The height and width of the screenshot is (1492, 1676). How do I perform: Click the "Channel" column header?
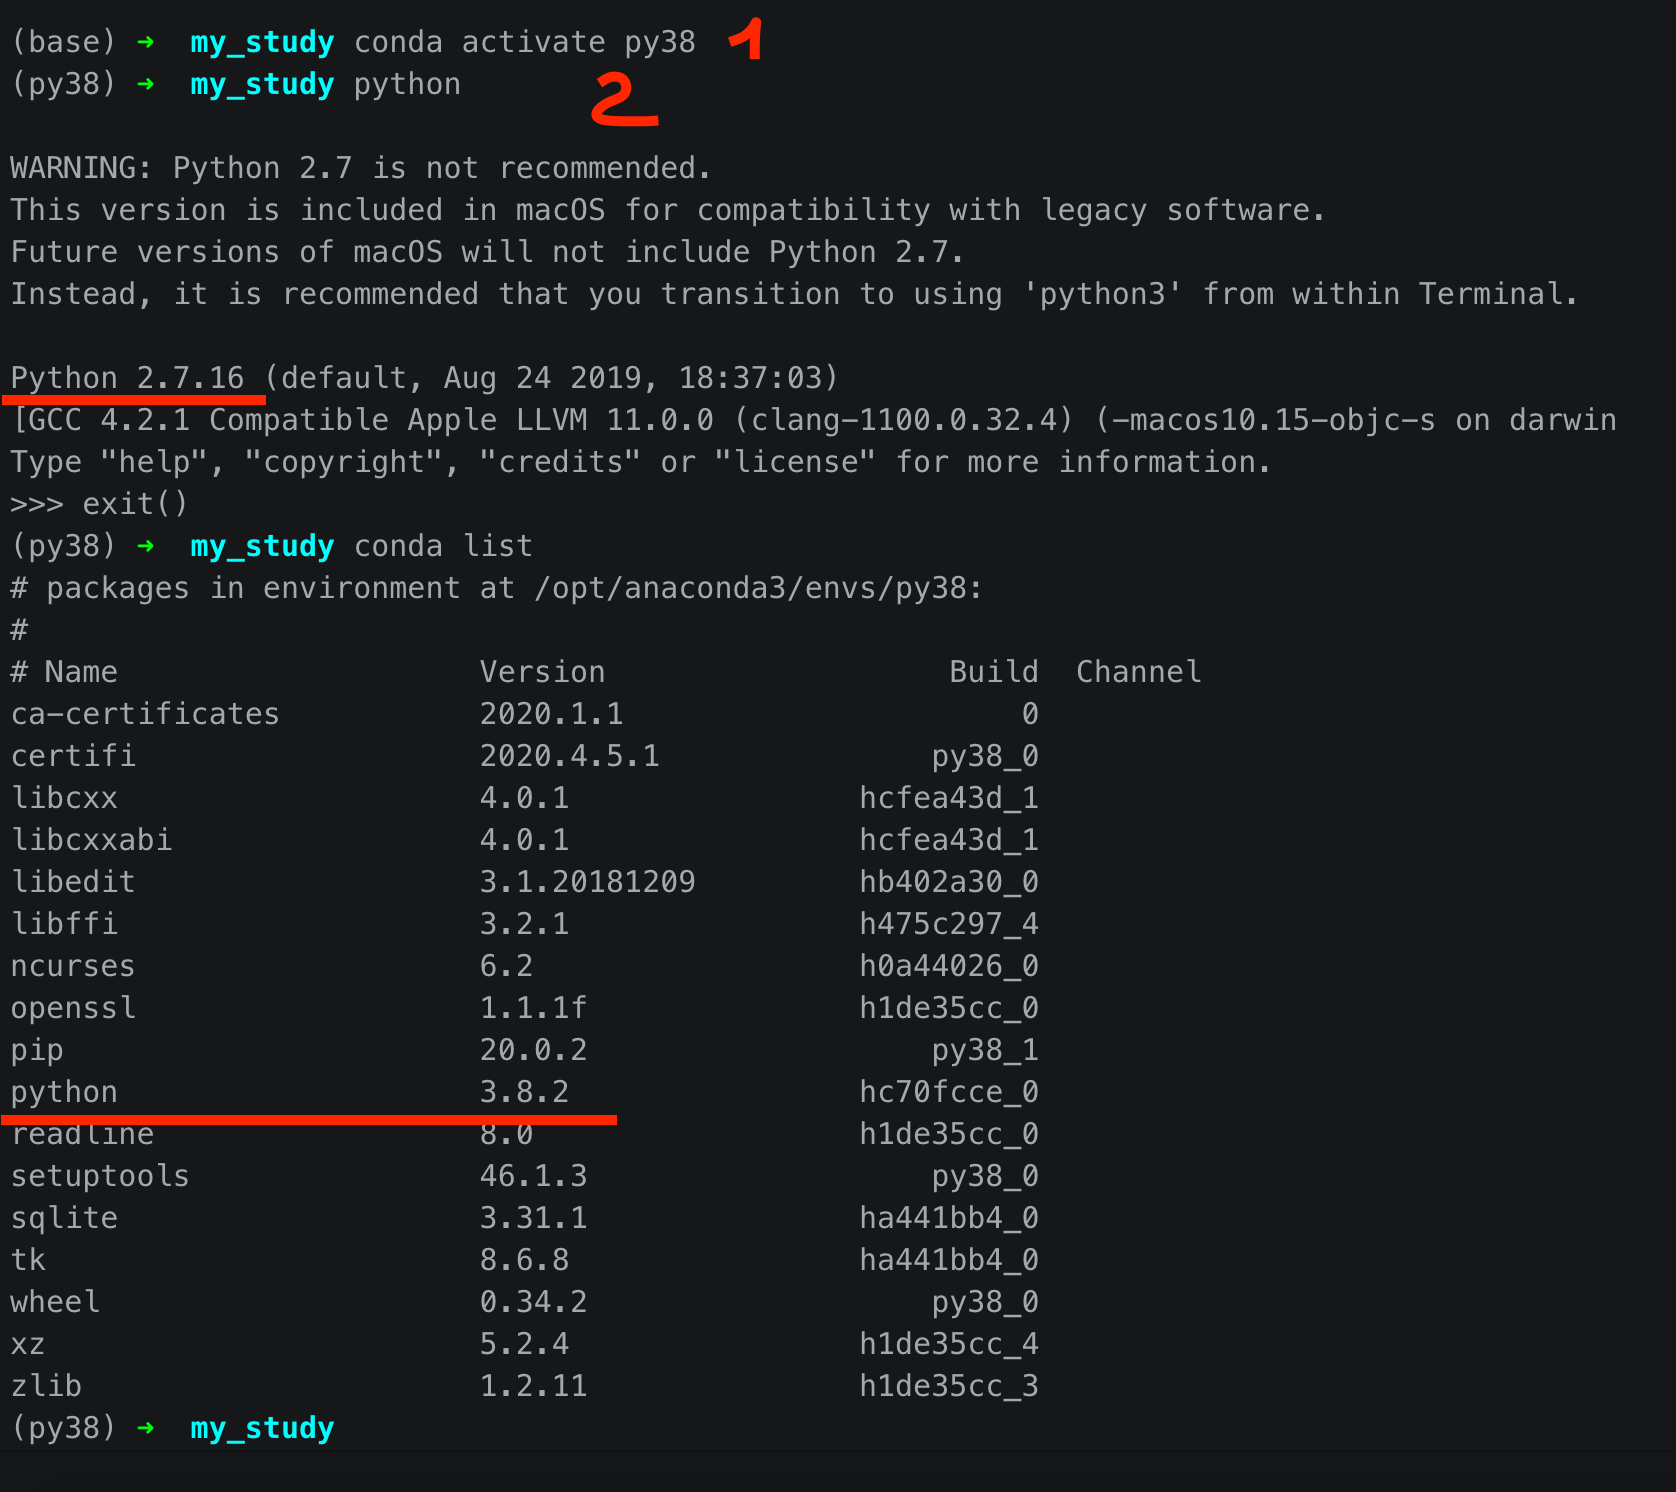coord(1138,672)
